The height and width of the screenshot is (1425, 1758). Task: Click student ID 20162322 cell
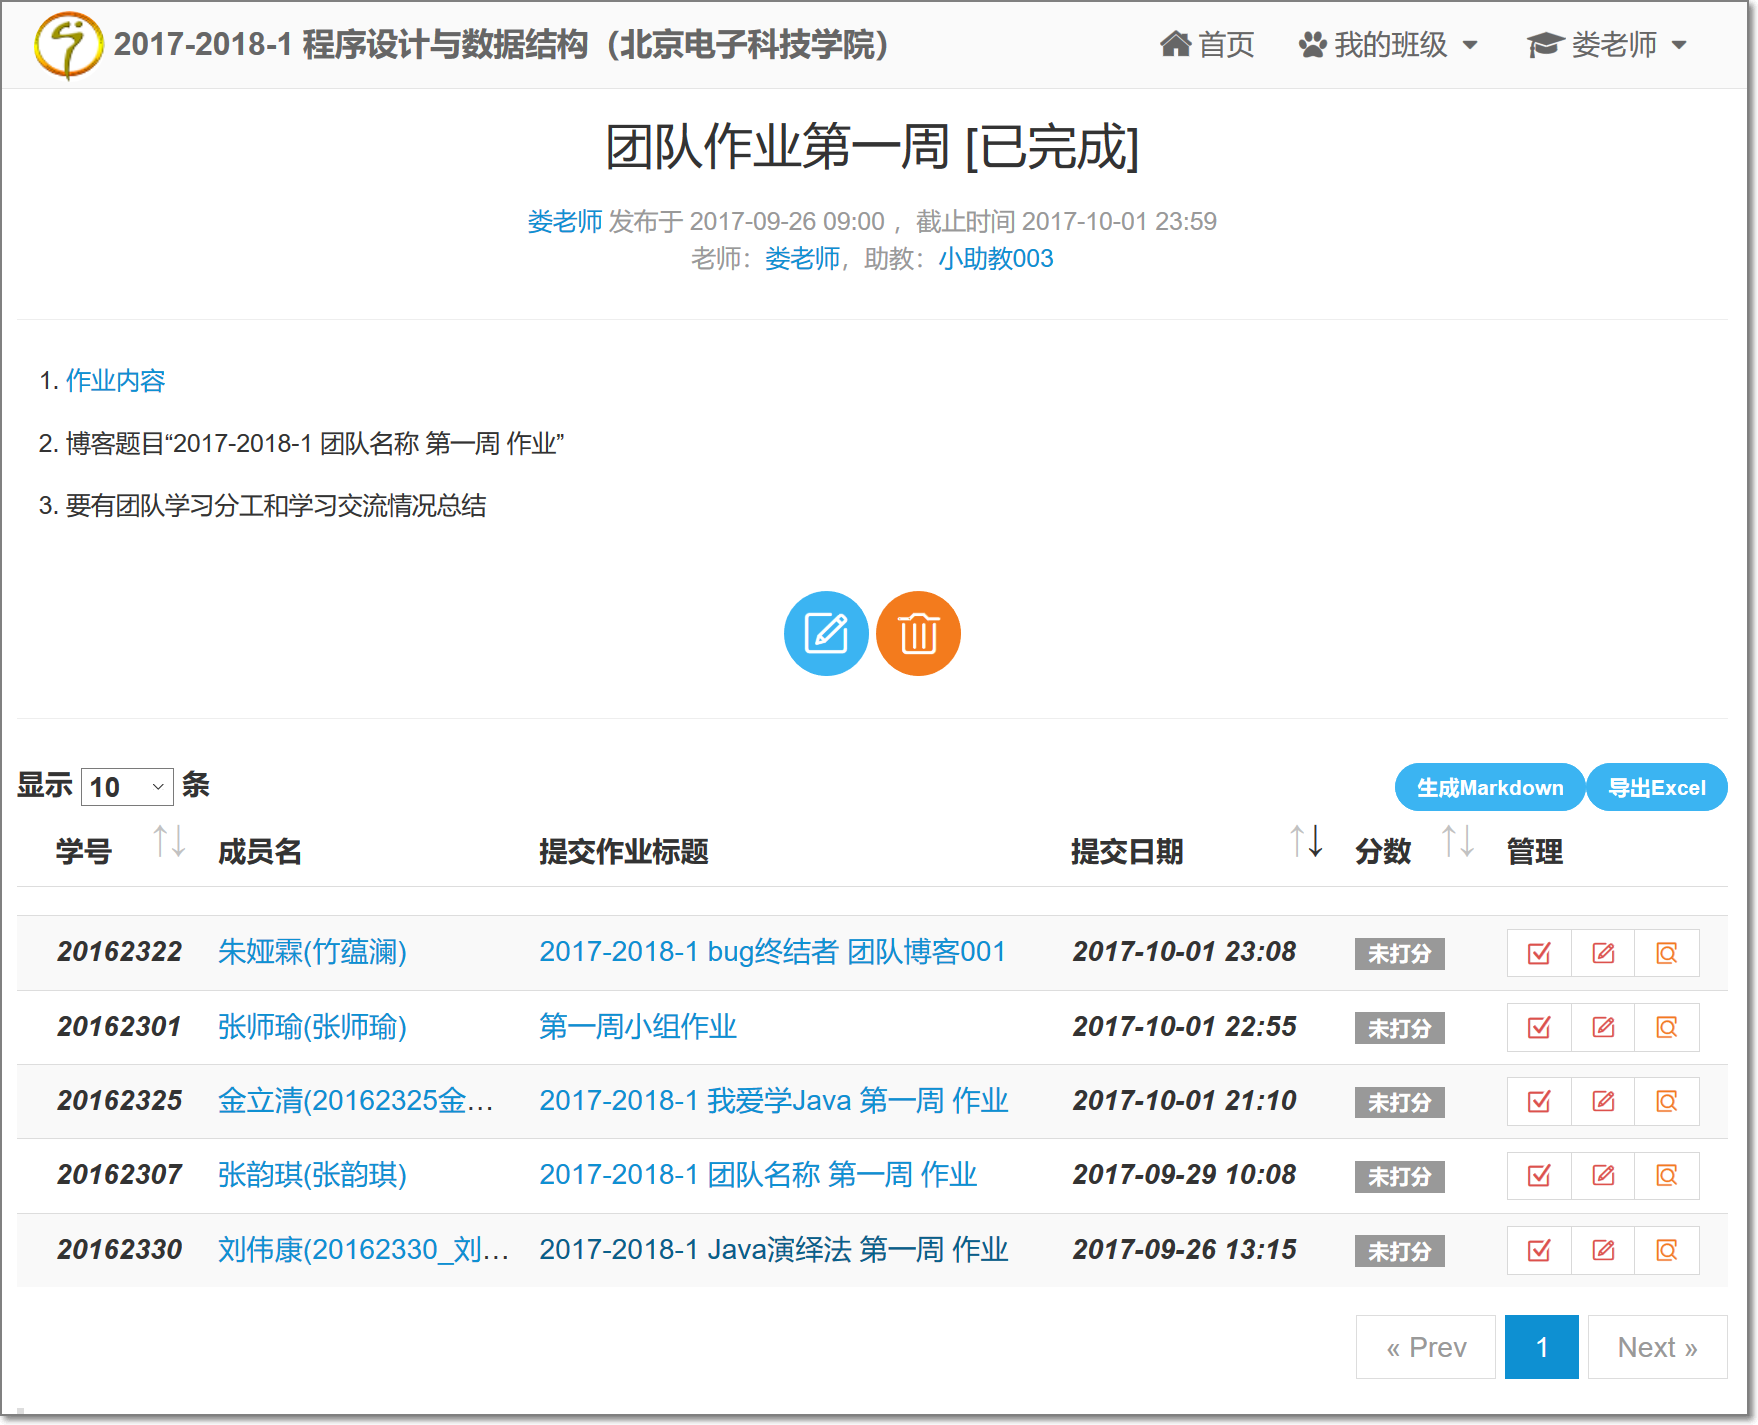(x=120, y=952)
